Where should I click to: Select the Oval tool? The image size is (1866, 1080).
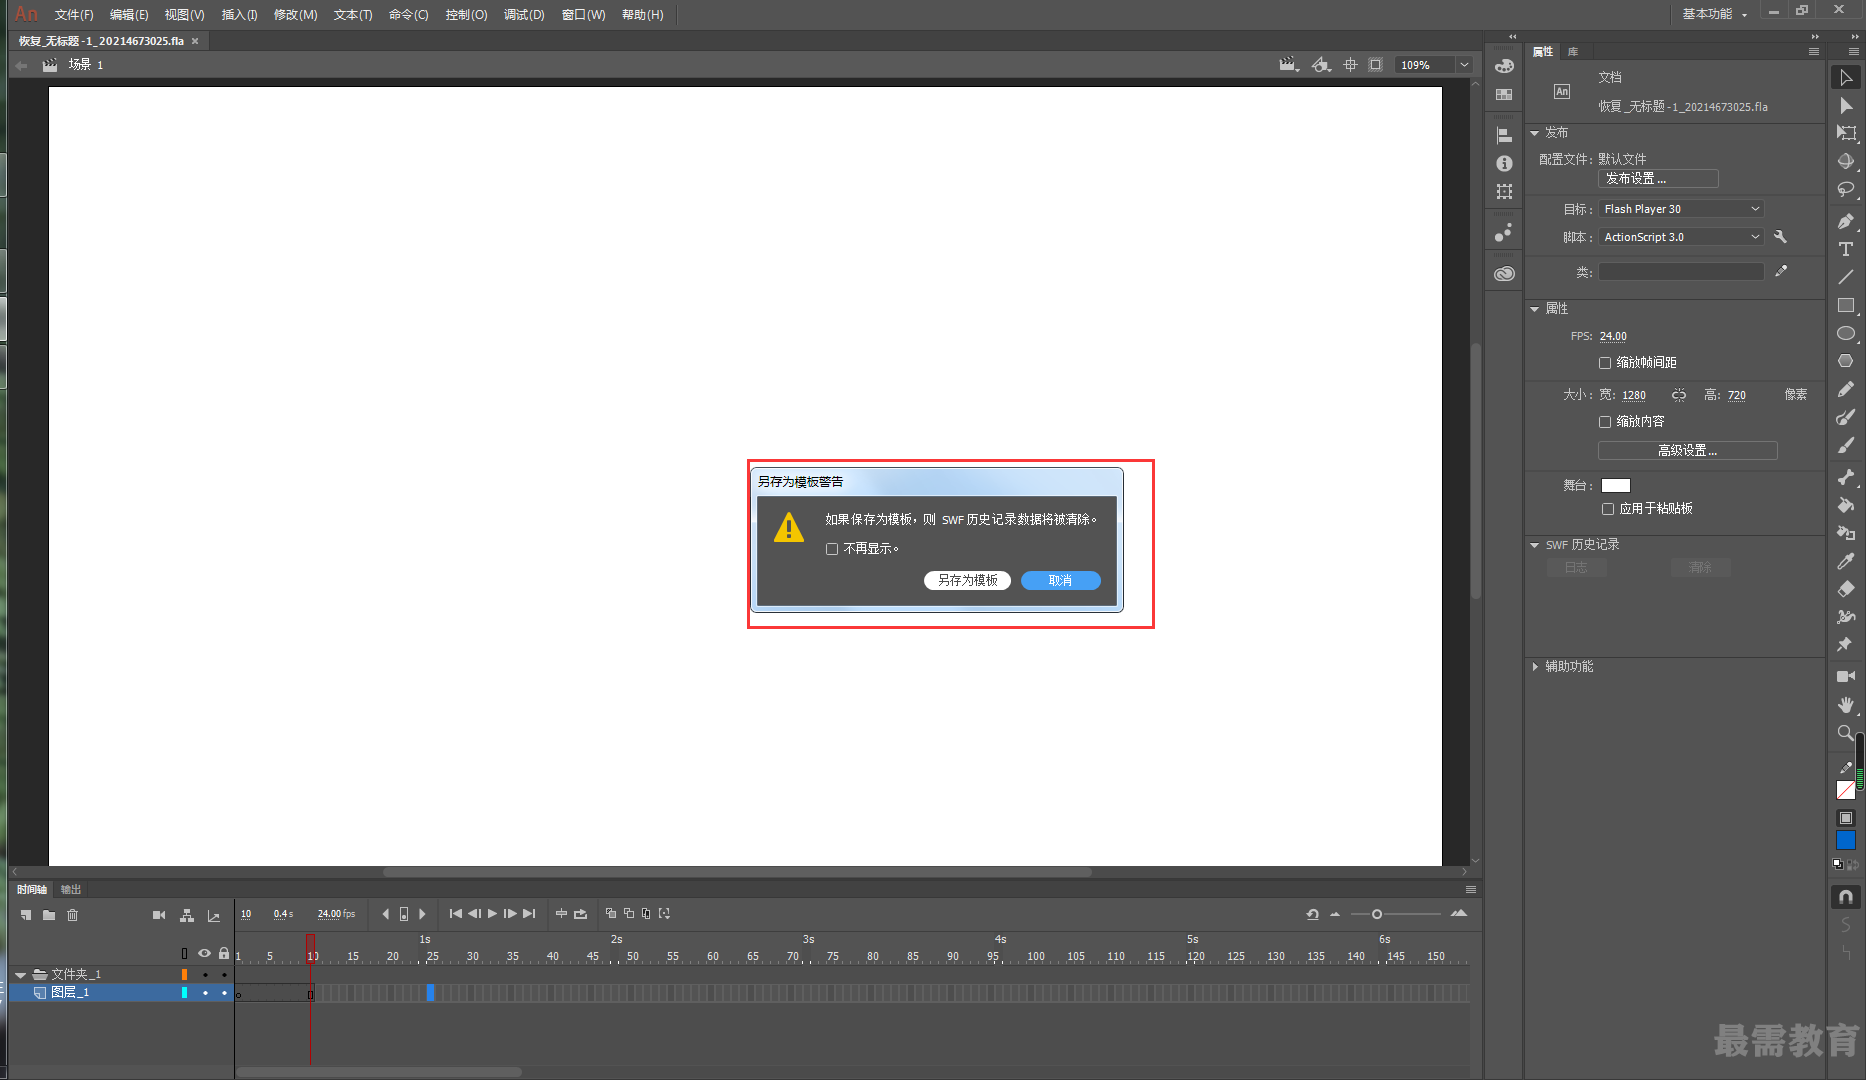pos(1846,333)
